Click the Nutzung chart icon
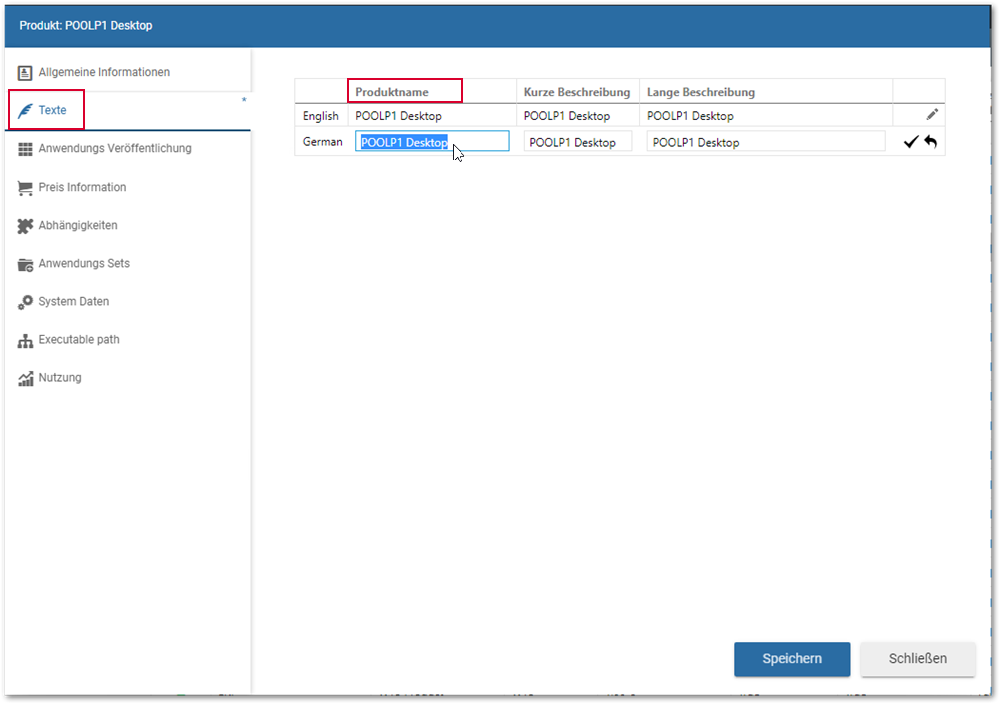 pos(25,378)
